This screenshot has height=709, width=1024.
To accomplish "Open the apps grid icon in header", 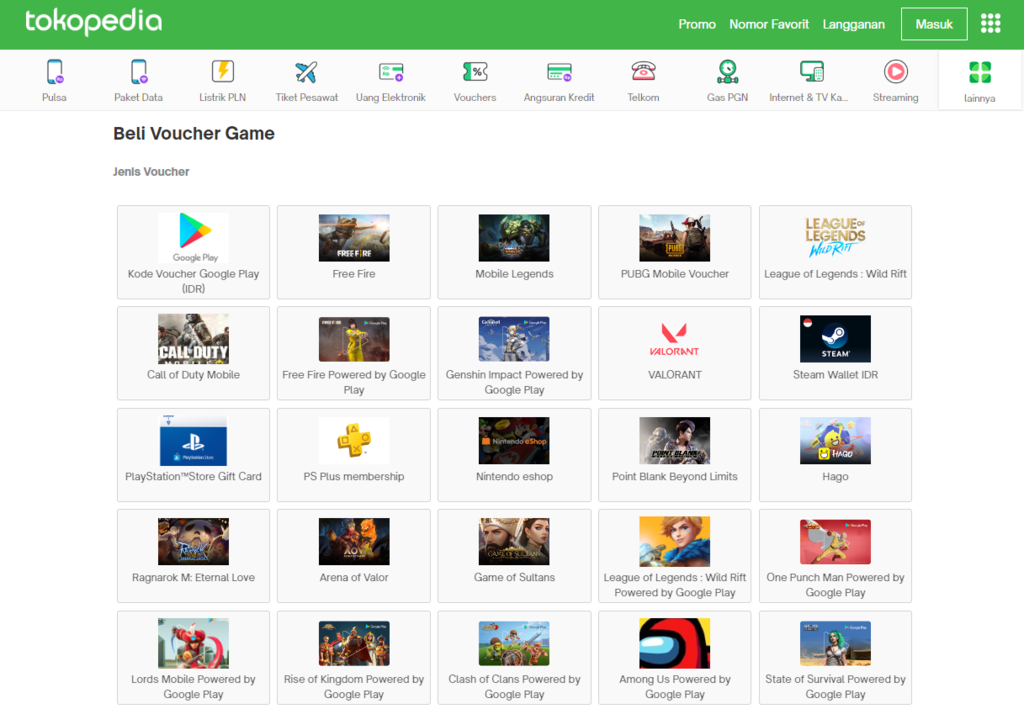I will (x=991, y=24).
